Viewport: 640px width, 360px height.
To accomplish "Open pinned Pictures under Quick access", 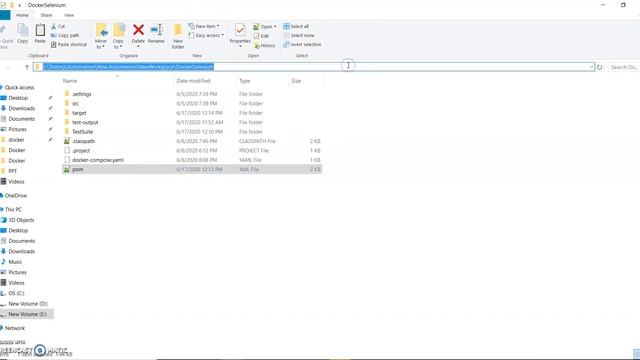I will coord(17,129).
